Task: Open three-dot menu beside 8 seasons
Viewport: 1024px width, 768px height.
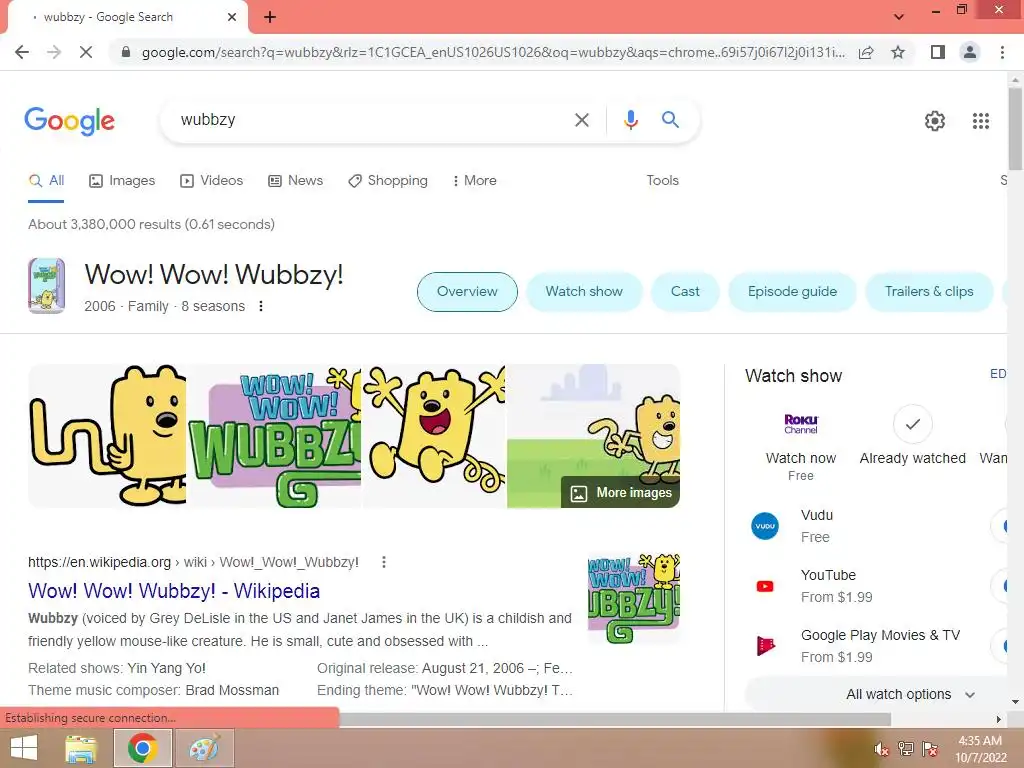Action: pos(261,306)
